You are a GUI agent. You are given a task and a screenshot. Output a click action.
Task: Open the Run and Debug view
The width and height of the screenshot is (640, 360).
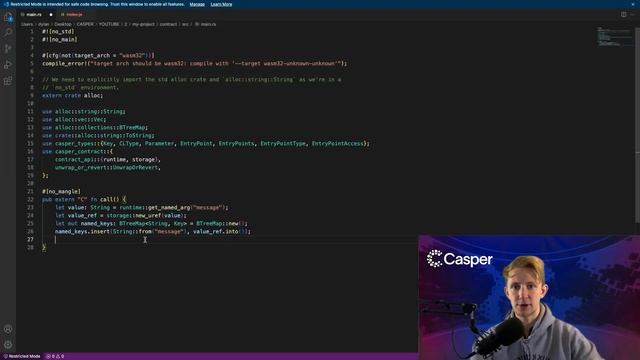[x=8, y=64]
